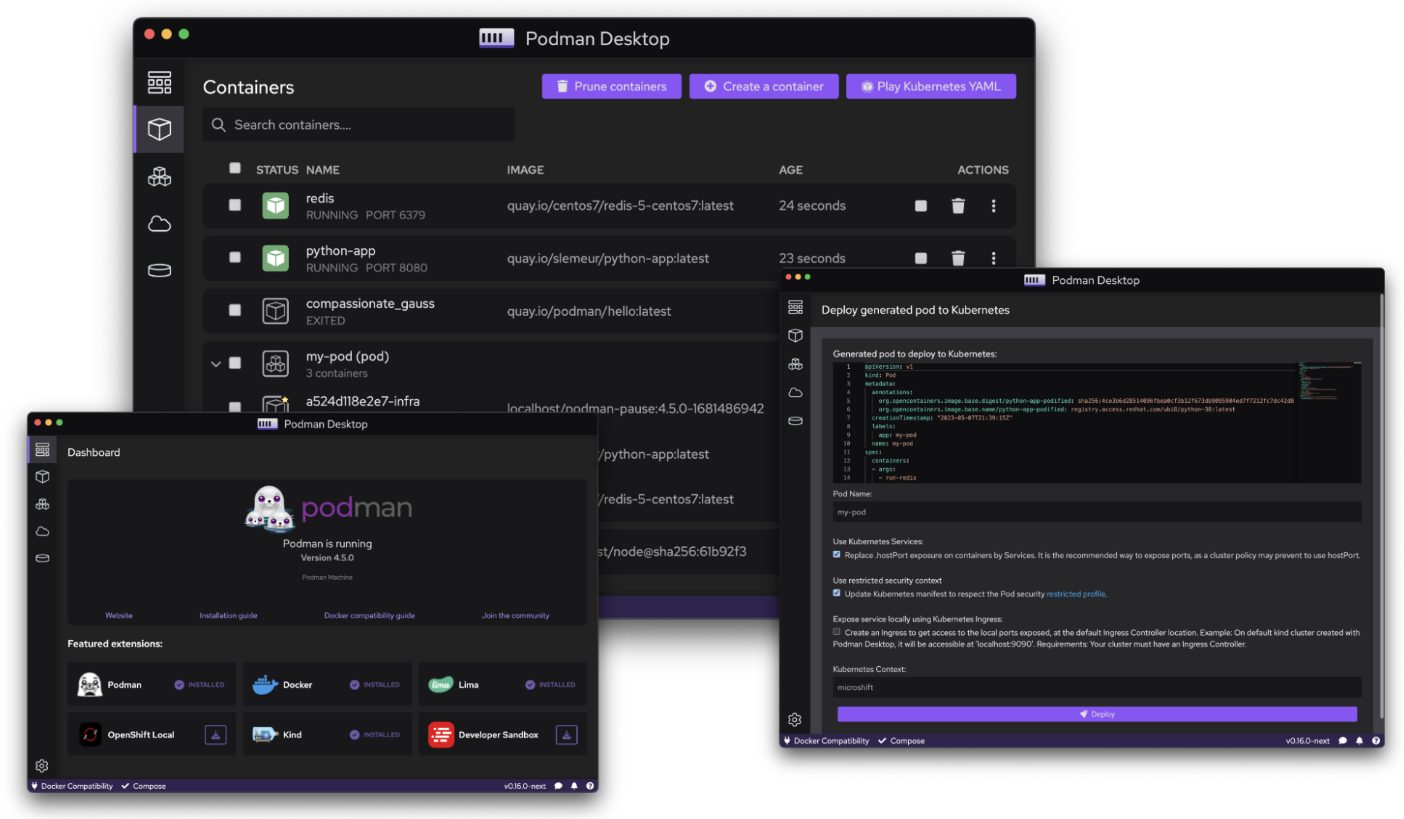The width and height of the screenshot is (1404, 819).
Task: Click Prune containers button
Action: (612, 86)
